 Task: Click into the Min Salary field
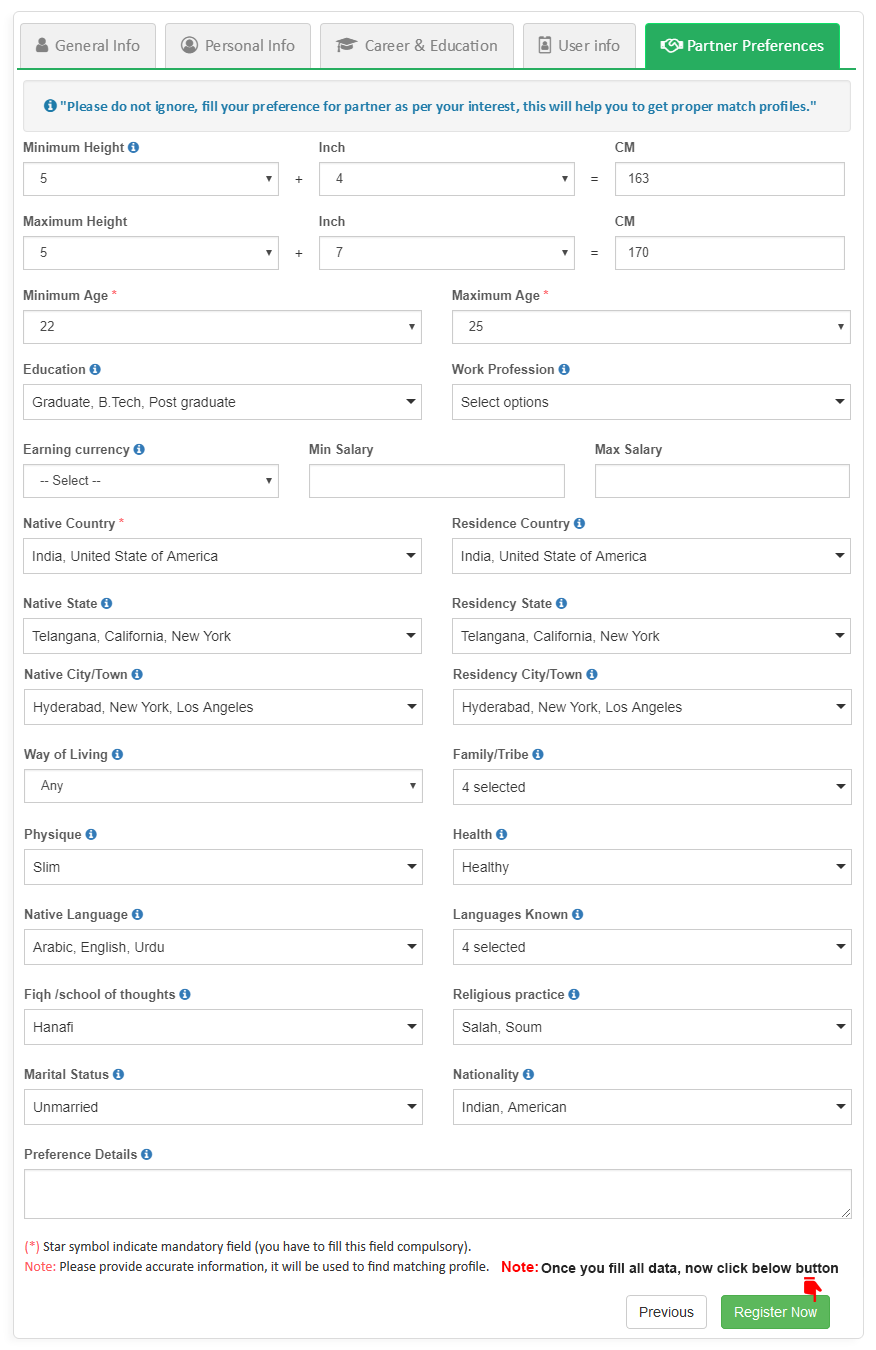437,481
